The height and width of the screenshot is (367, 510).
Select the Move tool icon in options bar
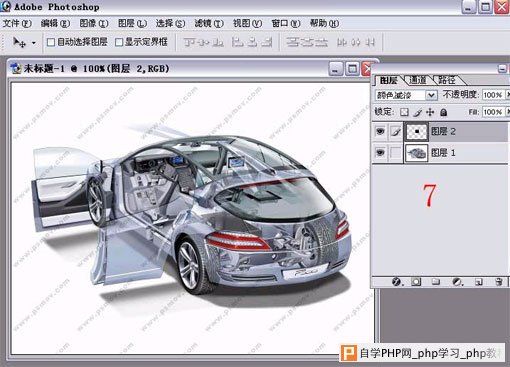pyautogui.click(x=18, y=42)
